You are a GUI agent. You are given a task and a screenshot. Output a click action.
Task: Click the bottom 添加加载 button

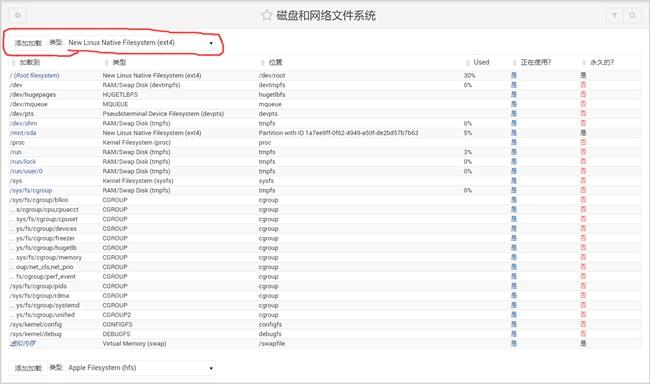click(28, 368)
